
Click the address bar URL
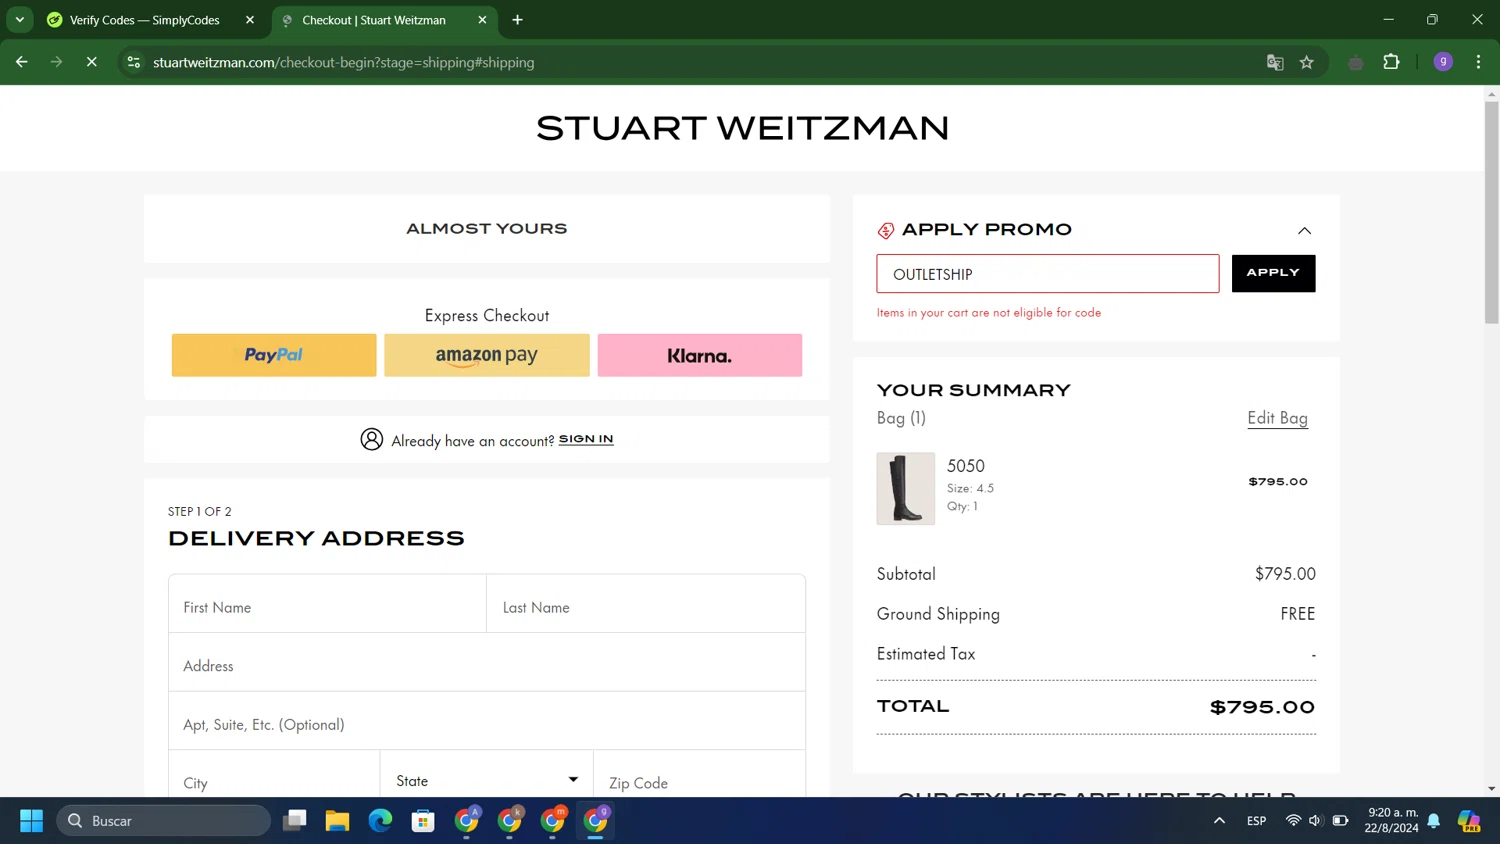343,62
